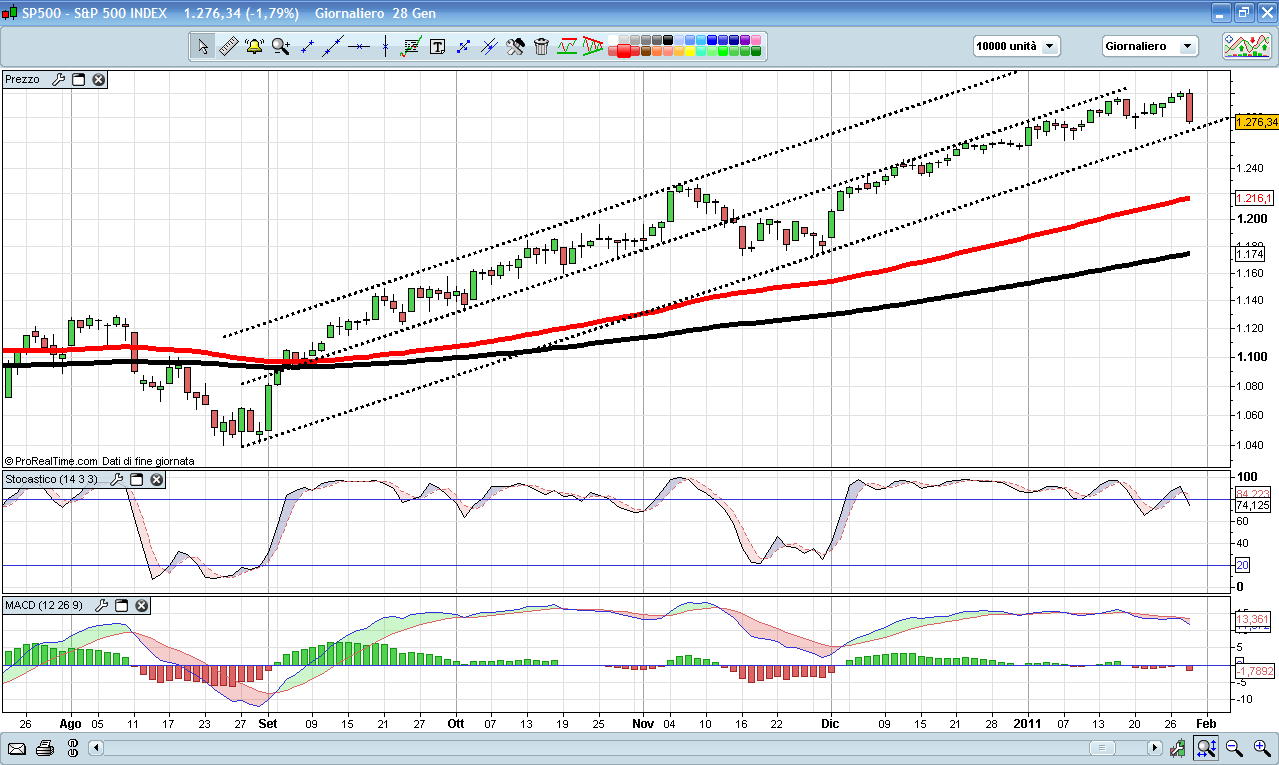Toggle the Stocastico panel window icon
Viewport: 1279px width, 765px height.
click(136, 480)
